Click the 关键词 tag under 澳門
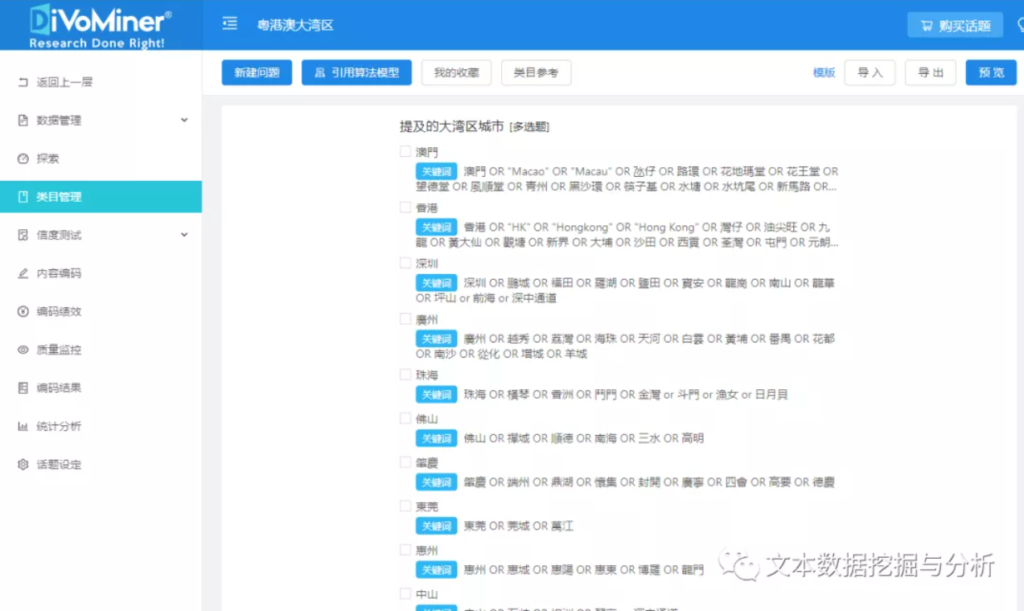 point(436,172)
